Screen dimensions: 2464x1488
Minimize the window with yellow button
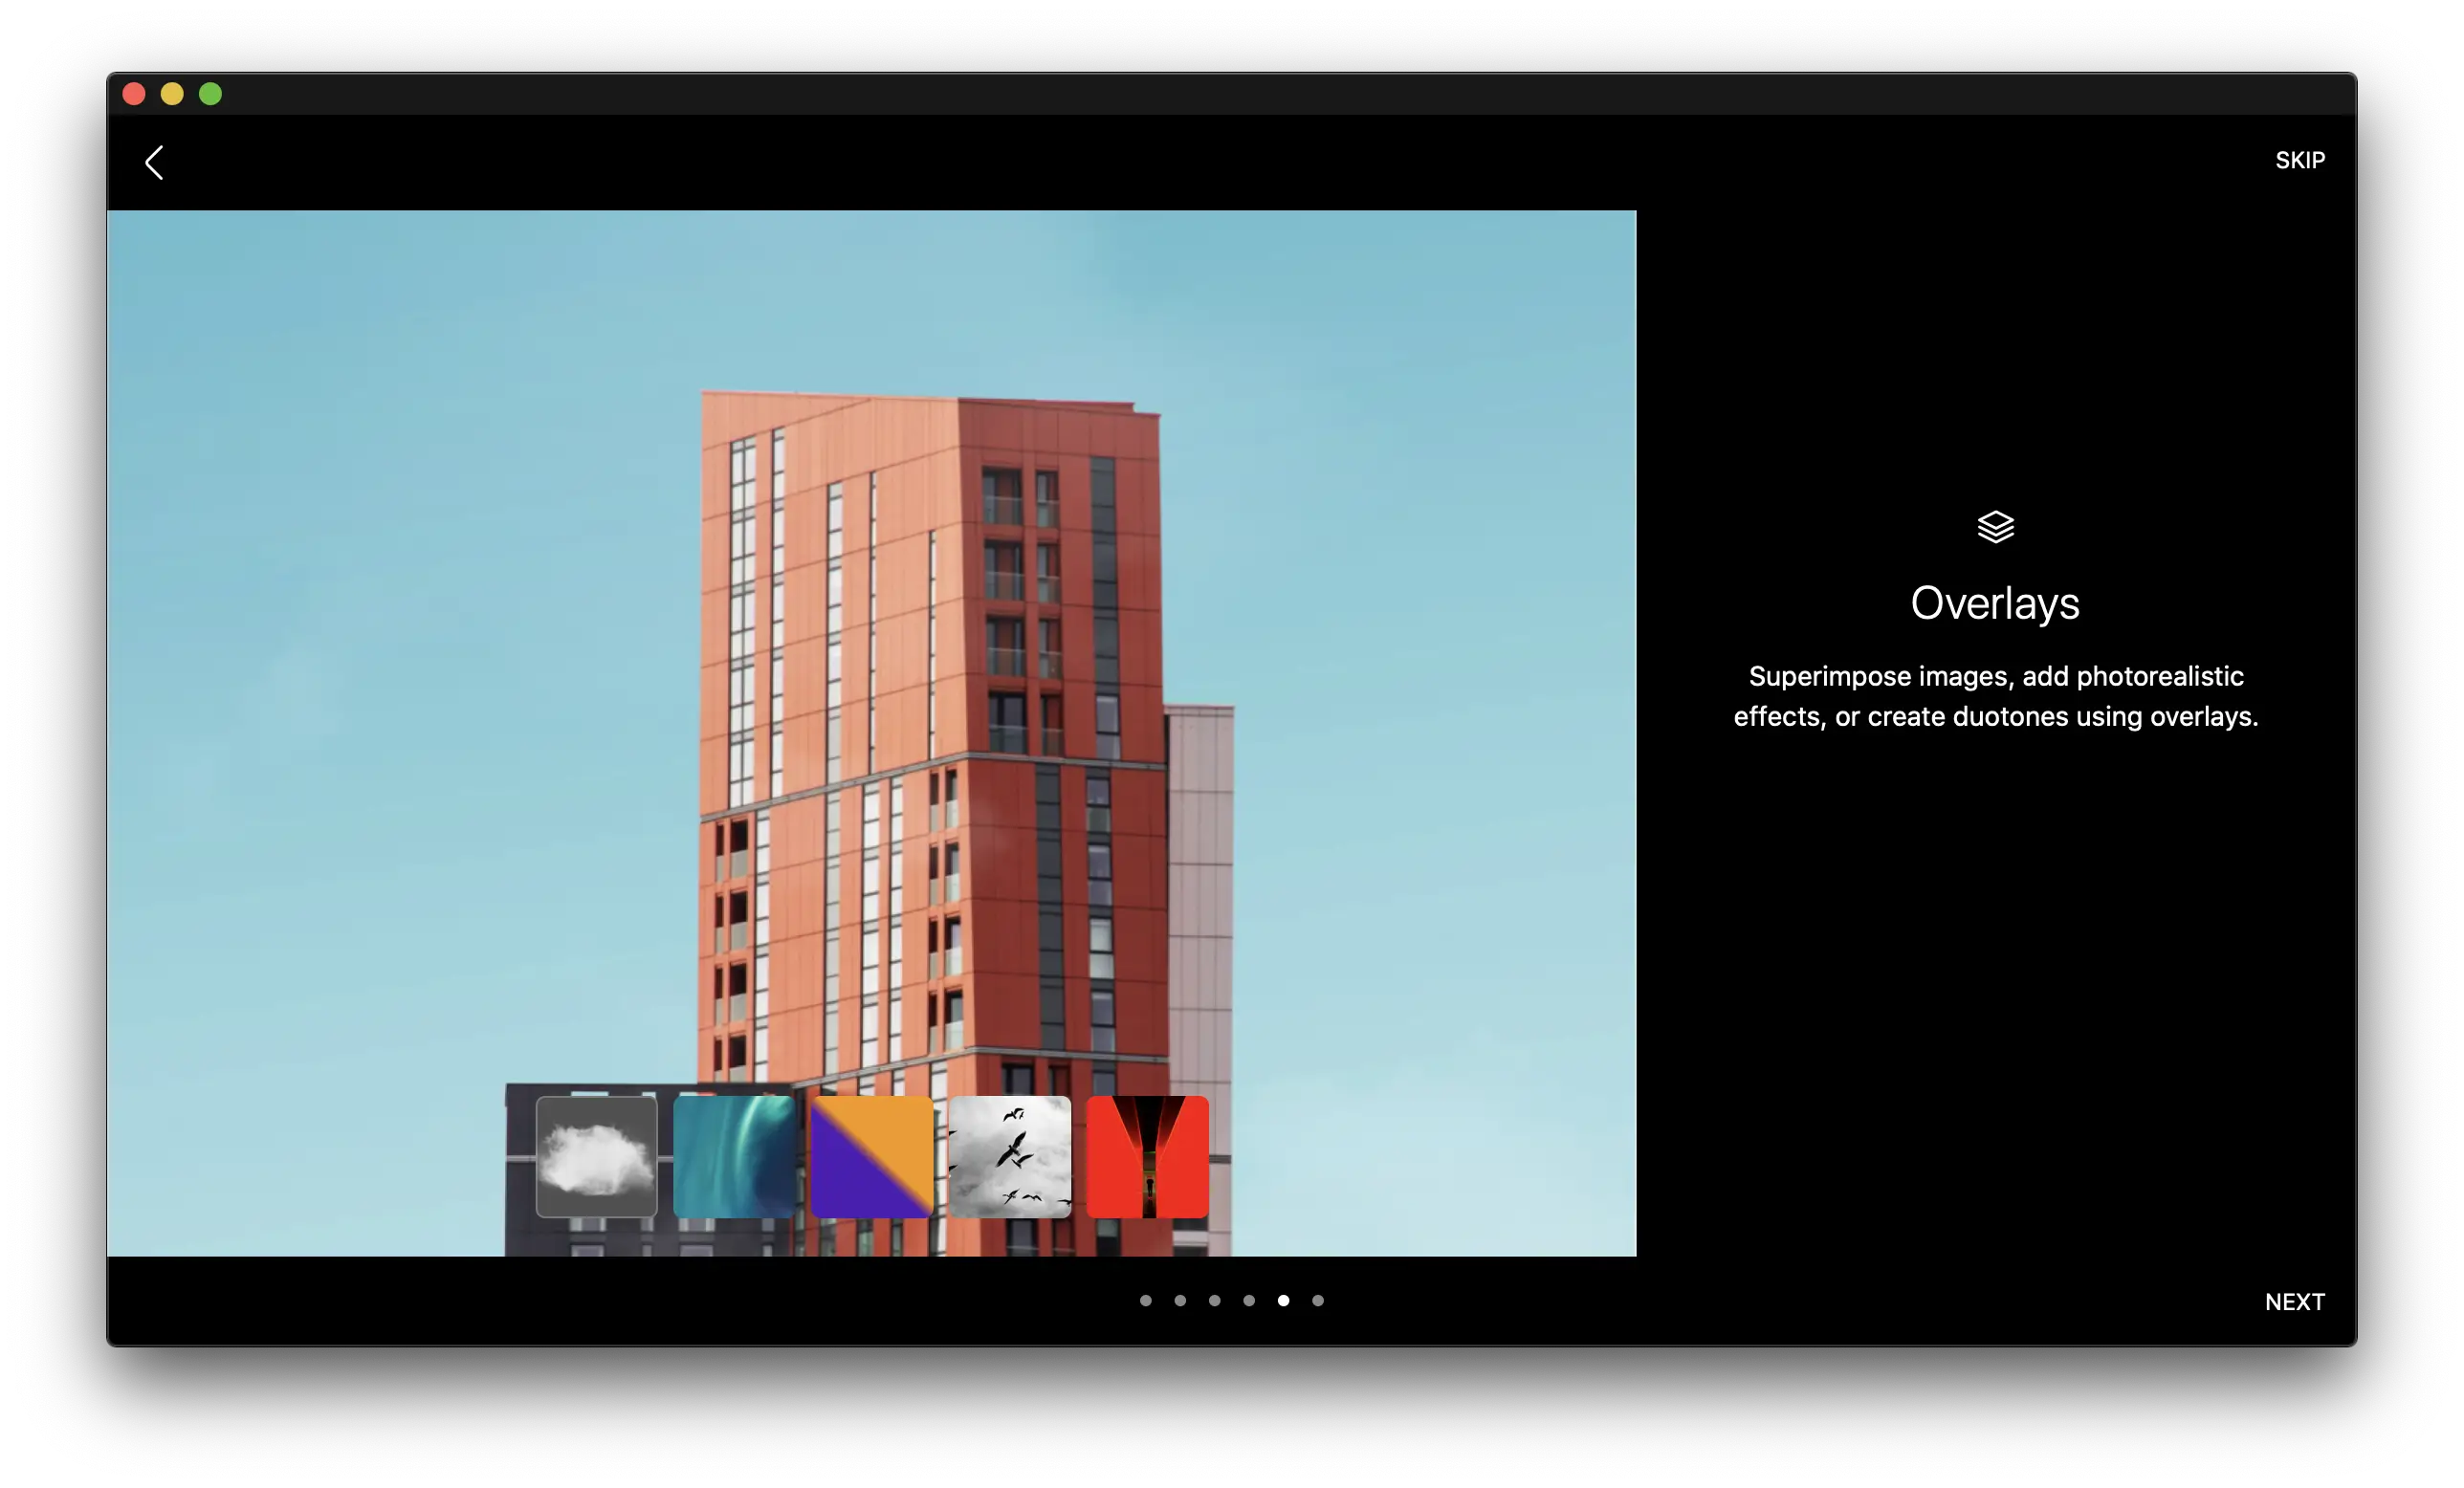tap(172, 94)
